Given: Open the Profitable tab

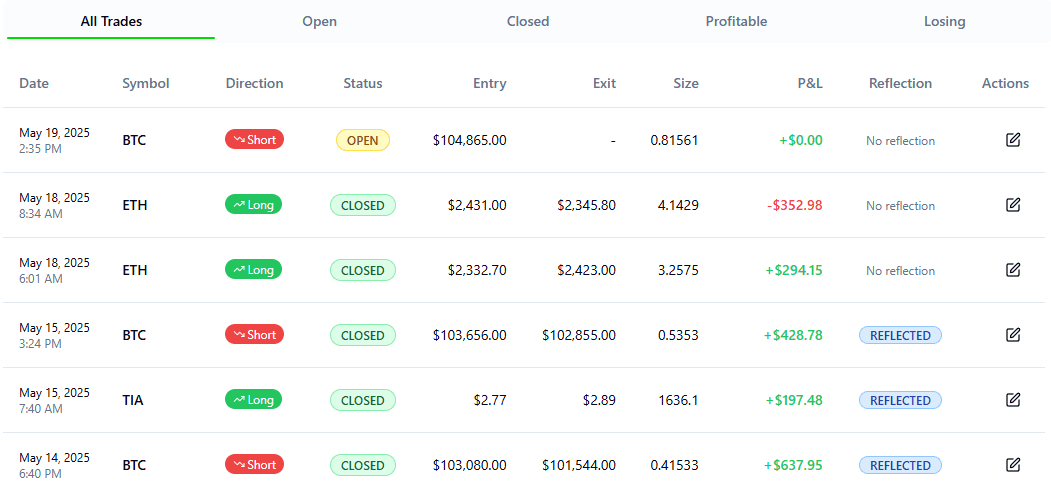Looking at the screenshot, I should point(737,21).
